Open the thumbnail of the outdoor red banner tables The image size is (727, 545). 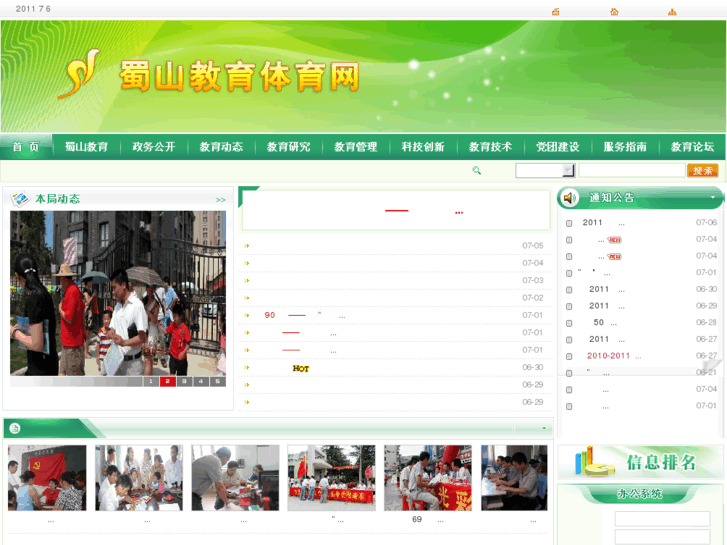(331, 478)
